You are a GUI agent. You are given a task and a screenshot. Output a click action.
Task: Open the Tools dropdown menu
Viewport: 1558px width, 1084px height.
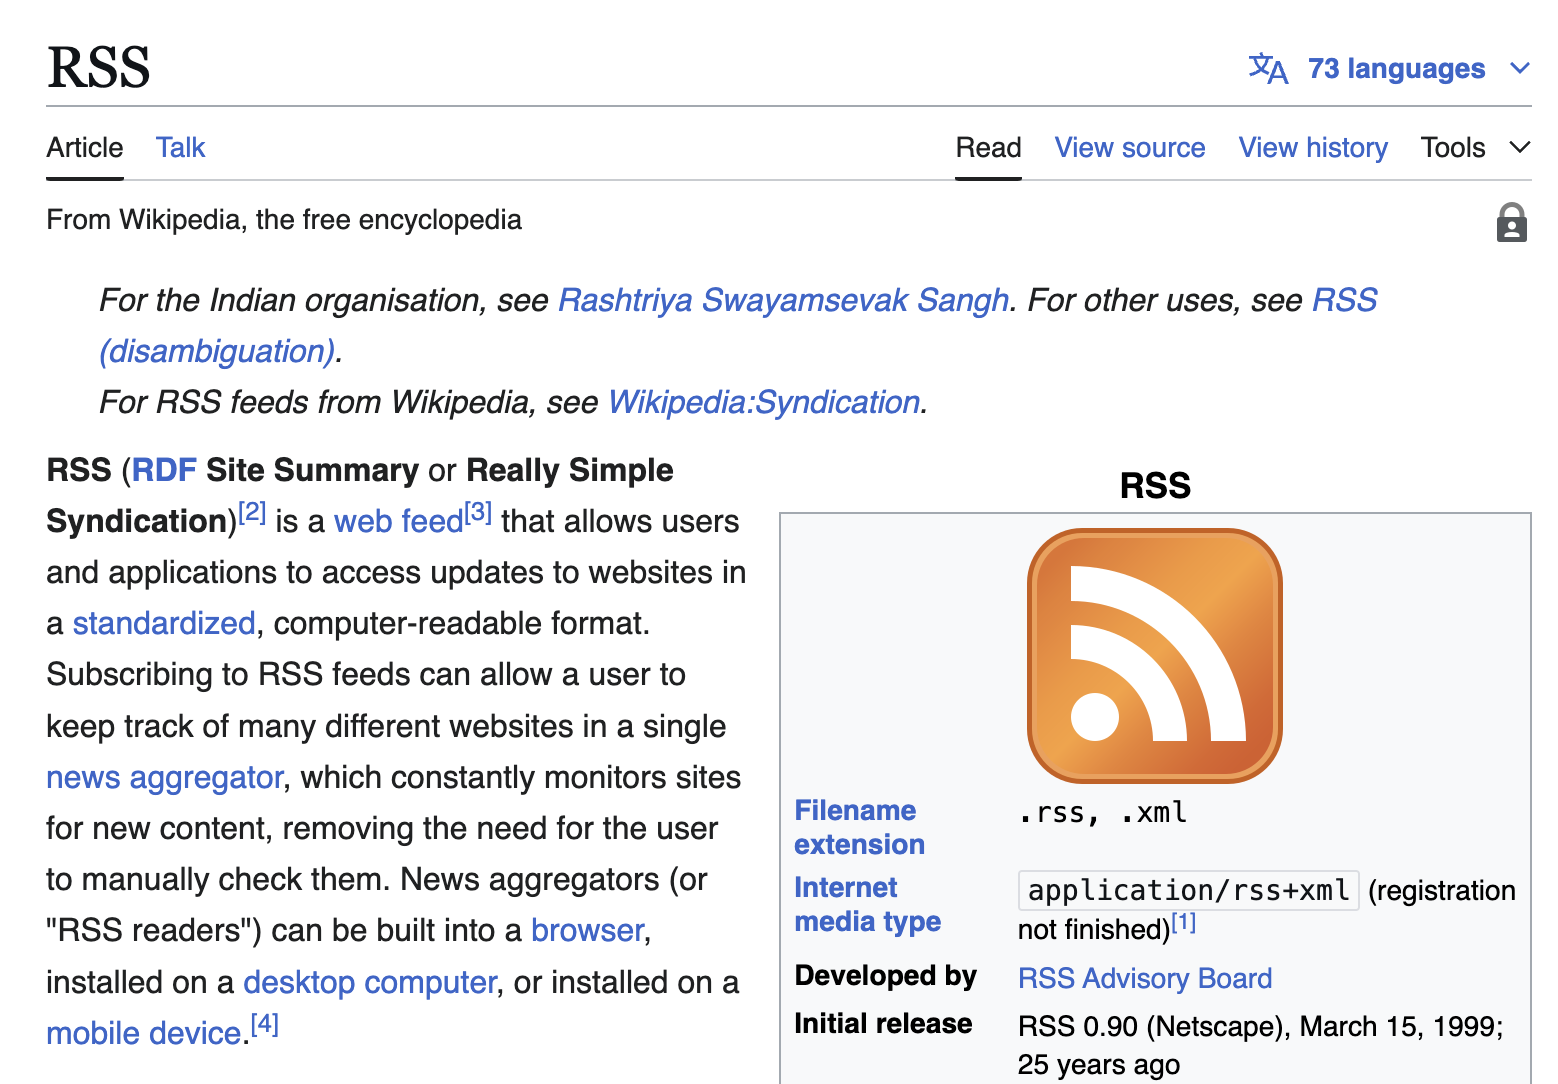(1475, 148)
